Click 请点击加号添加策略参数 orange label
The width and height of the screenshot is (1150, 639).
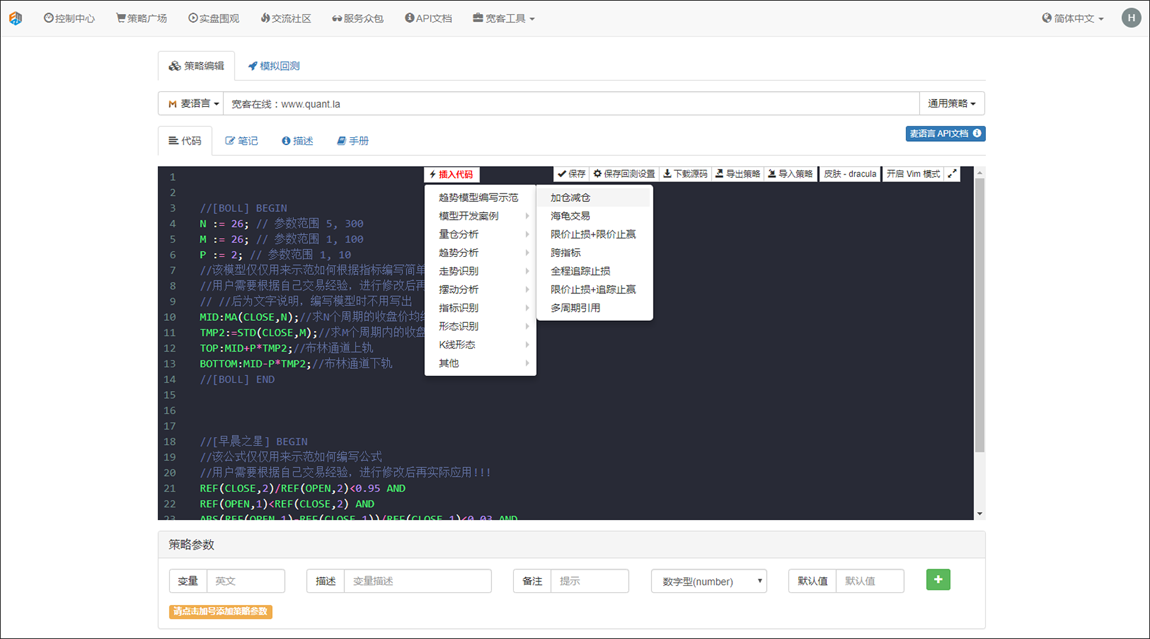tap(220, 611)
